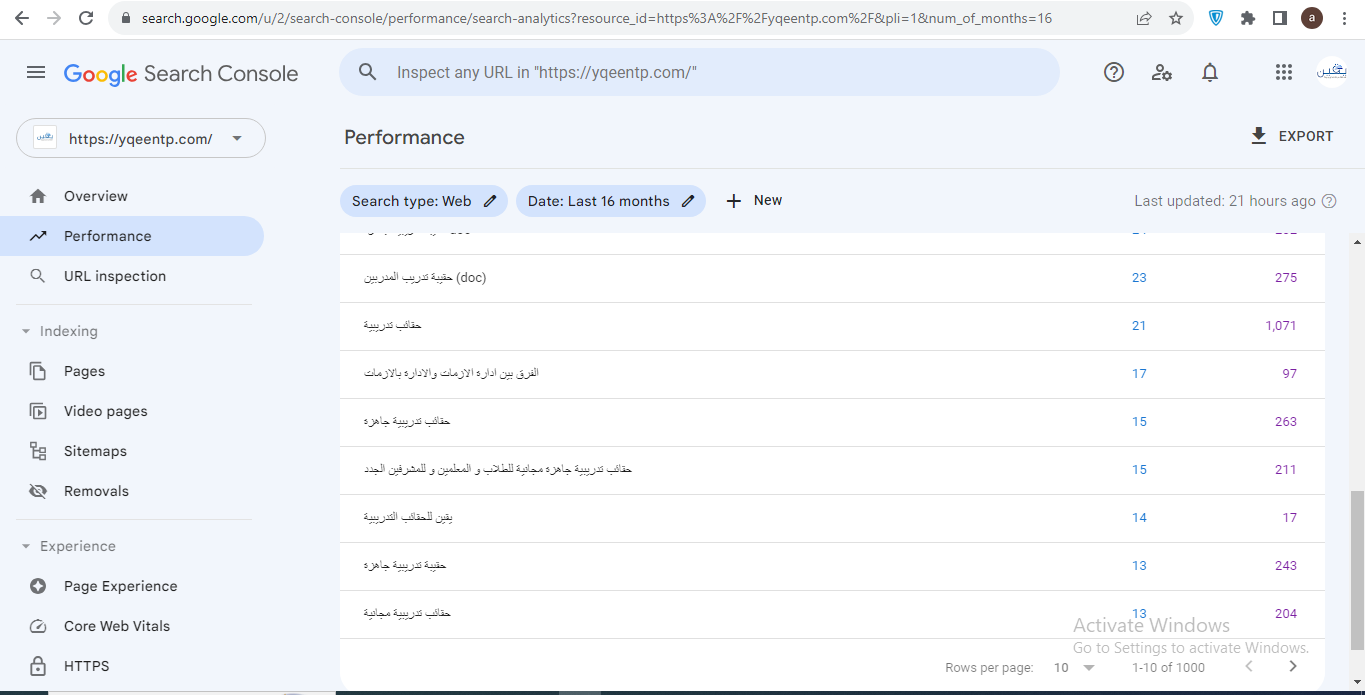Select query row with 243 impressions
The image size is (1365, 695).
[x=832, y=566]
